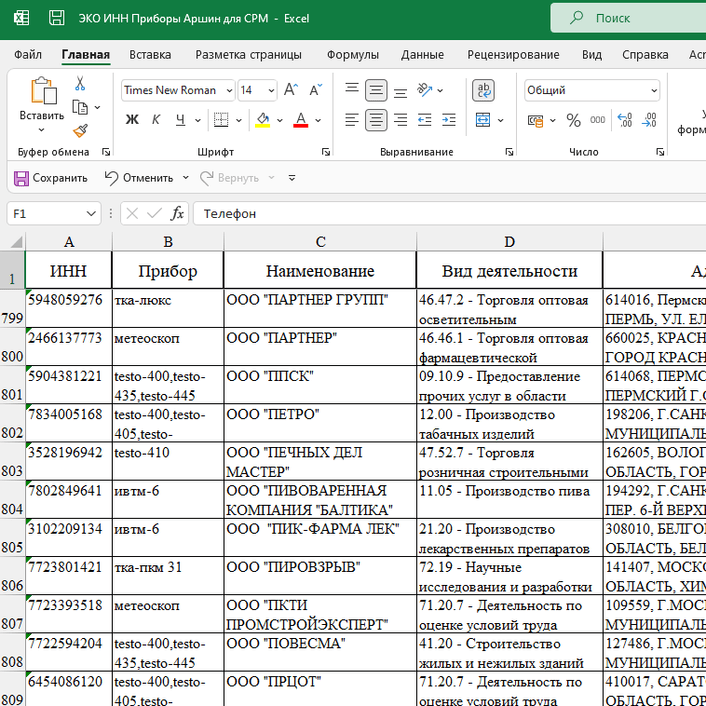Align text left

352,120
